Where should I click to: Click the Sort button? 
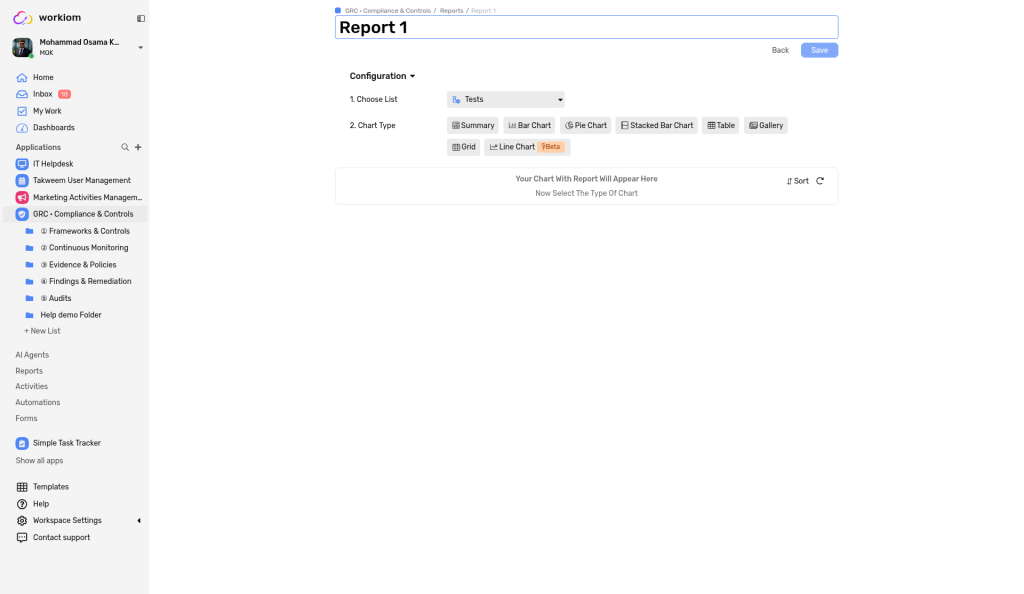click(x=797, y=181)
